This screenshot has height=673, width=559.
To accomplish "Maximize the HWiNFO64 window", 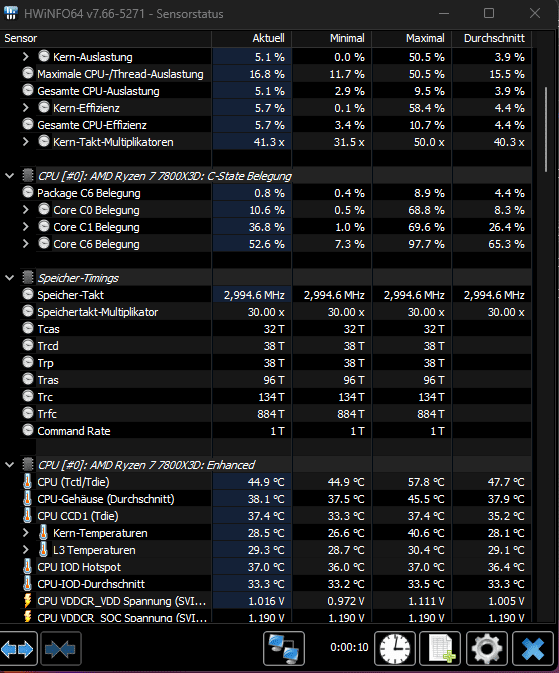I will pos(489,13).
